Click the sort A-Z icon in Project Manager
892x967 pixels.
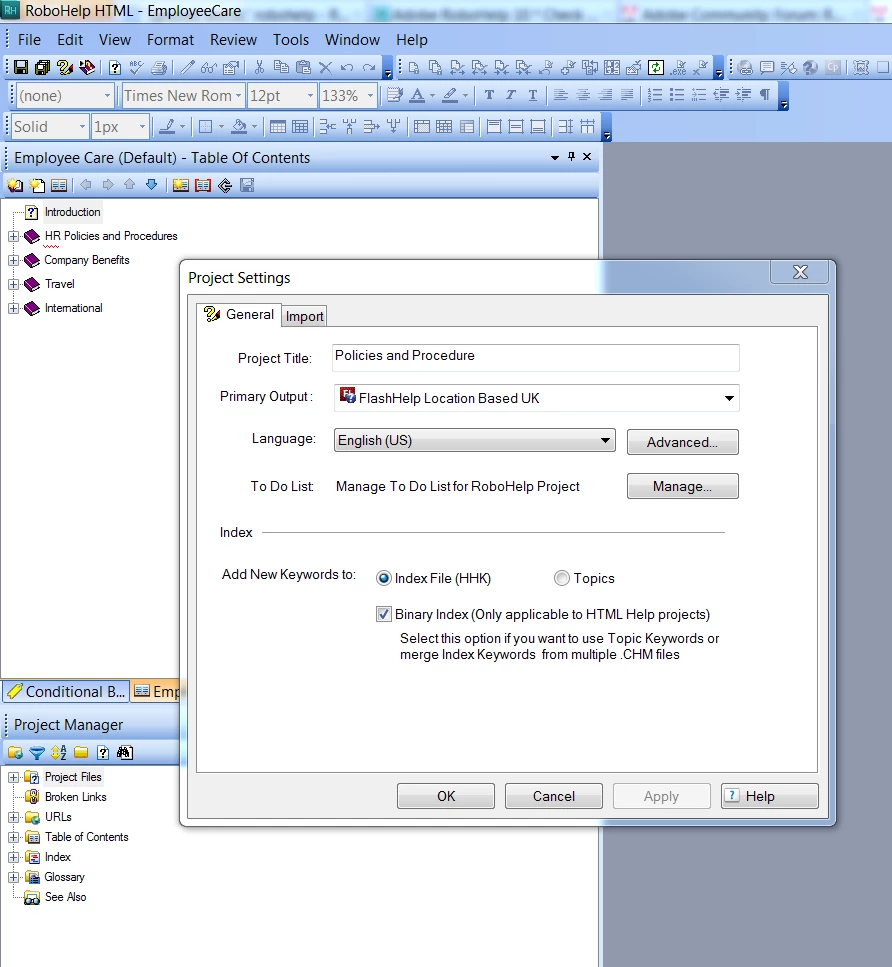point(59,752)
